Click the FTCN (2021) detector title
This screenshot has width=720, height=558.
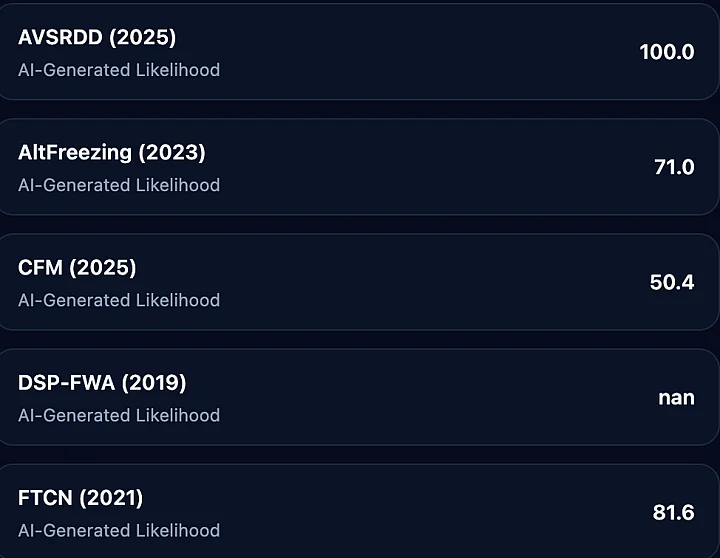click(x=81, y=498)
